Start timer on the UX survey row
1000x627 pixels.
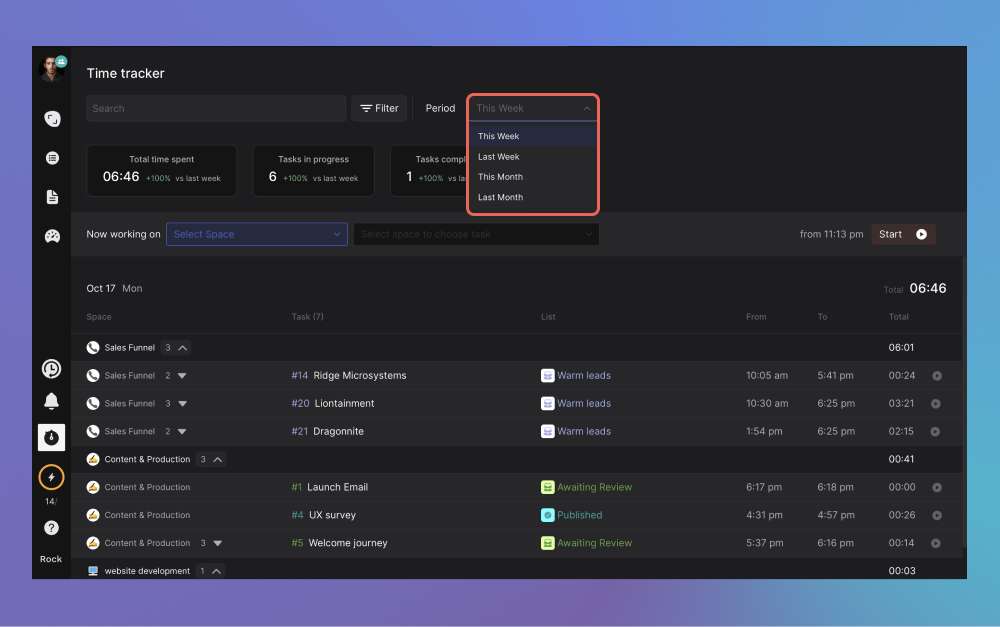(x=937, y=516)
